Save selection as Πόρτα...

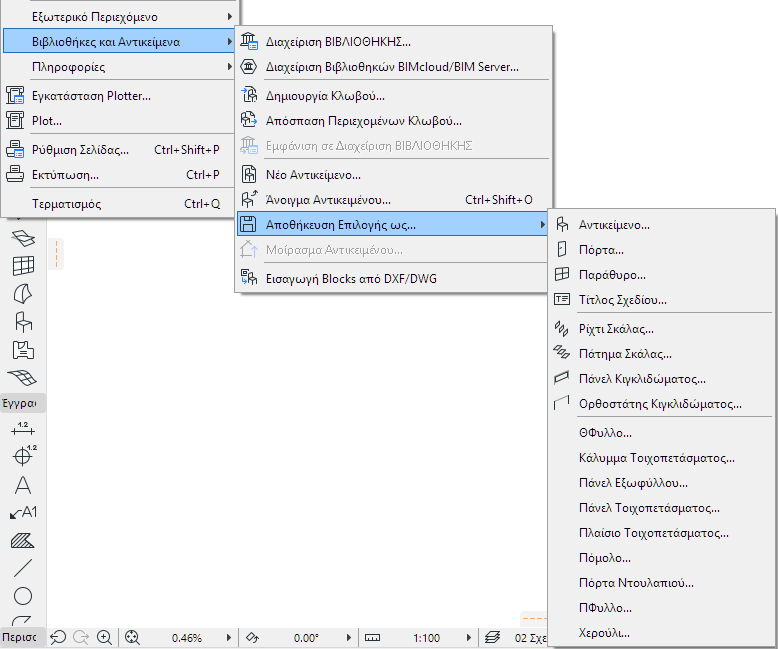click(662, 250)
